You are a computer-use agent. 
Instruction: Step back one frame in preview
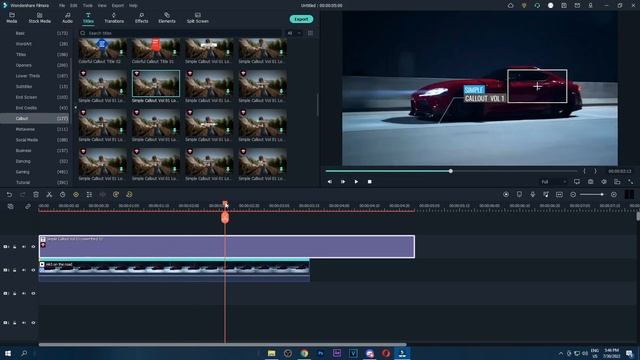coord(329,182)
